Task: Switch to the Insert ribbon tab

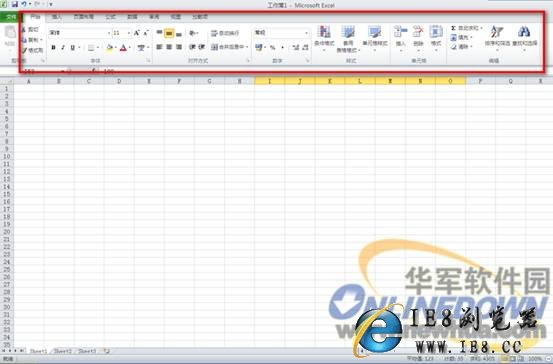Action: click(56, 17)
